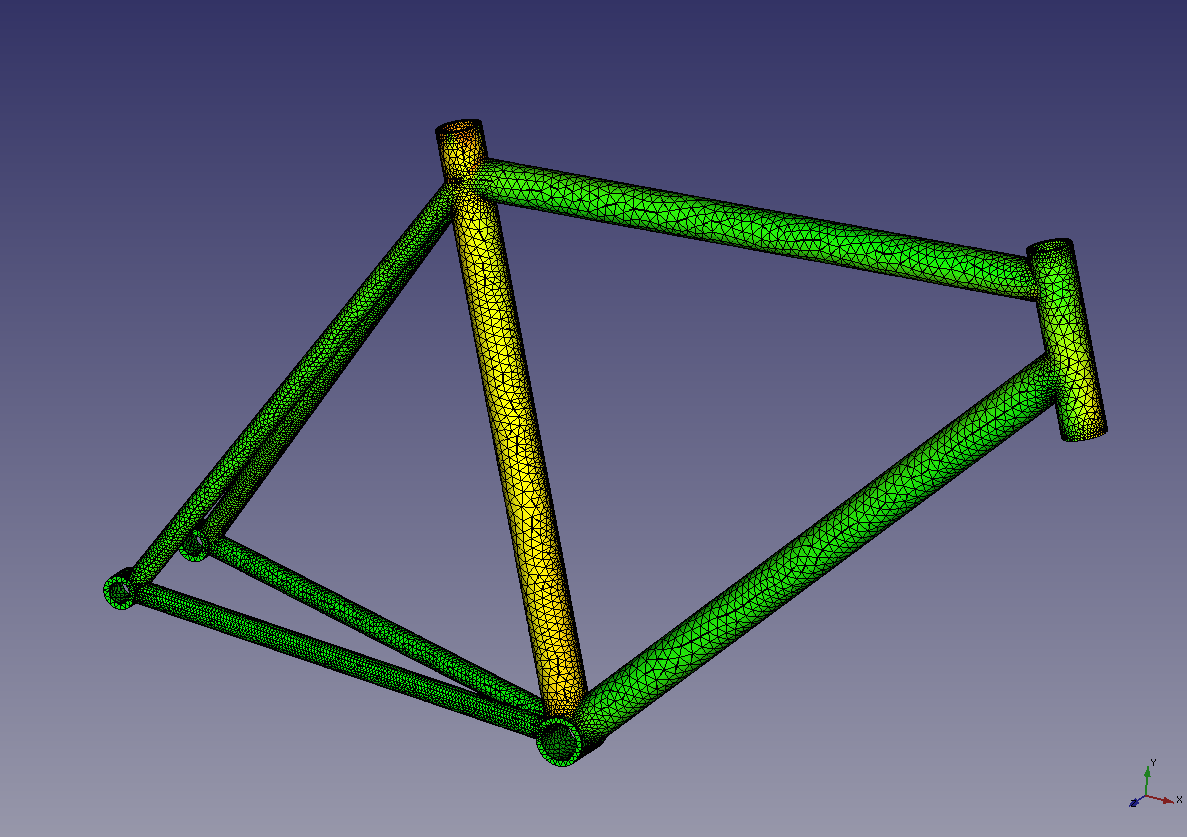1187x837 pixels.
Task: Pick the head tube at the frame front
Action: pyautogui.click(x=1067, y=340)
